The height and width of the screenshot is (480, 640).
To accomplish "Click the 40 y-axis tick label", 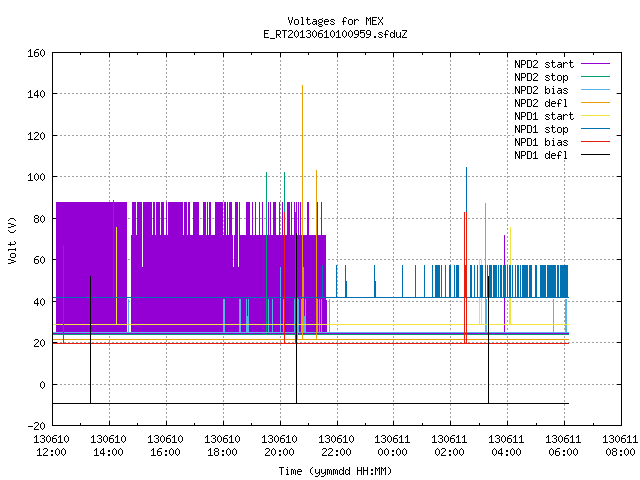I will pyautogui.click(x=39, y=302).
